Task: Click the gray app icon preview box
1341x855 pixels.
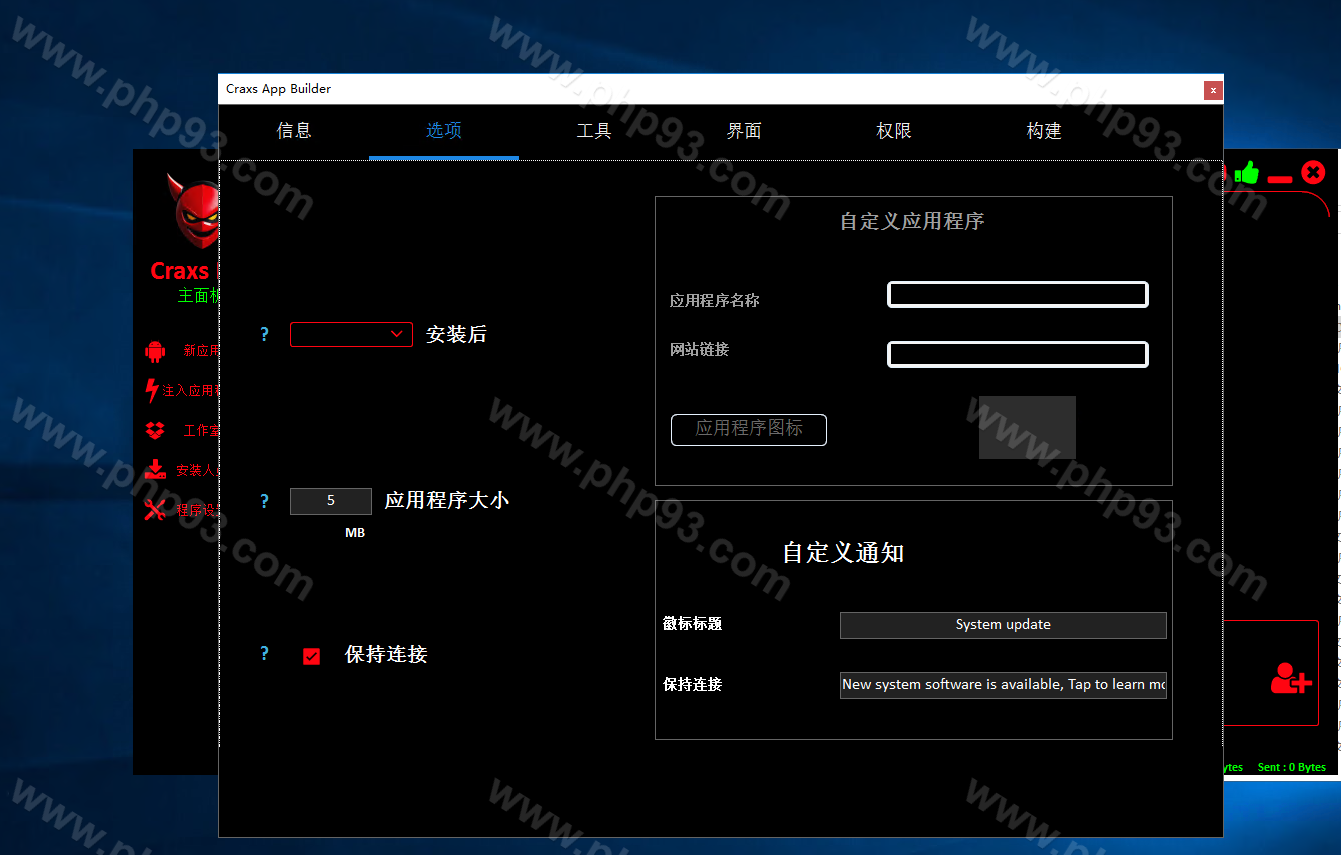Action: pos(1027,427)
